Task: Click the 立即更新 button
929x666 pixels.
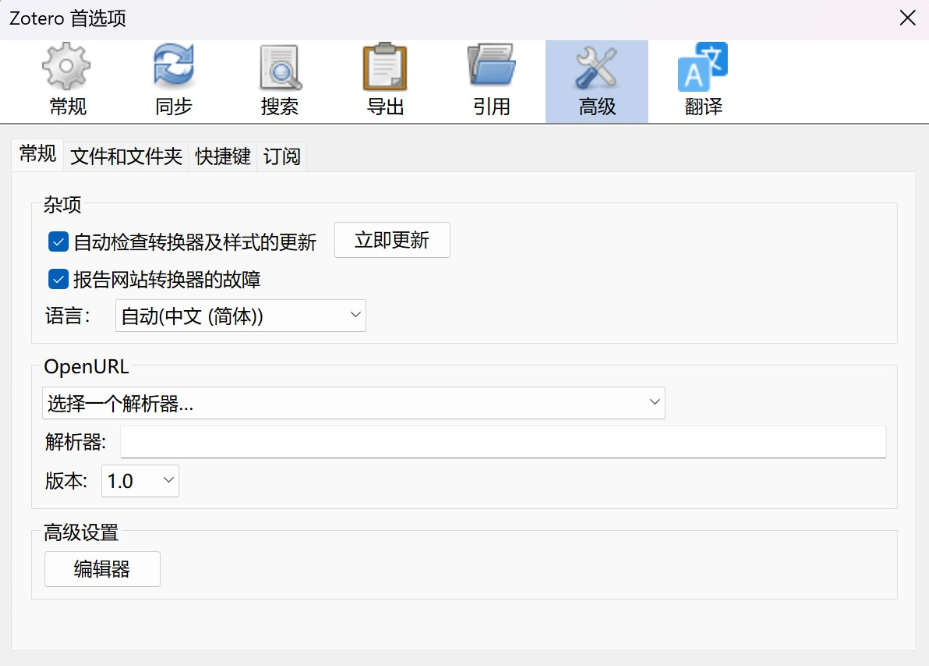Action: point(392,240)
